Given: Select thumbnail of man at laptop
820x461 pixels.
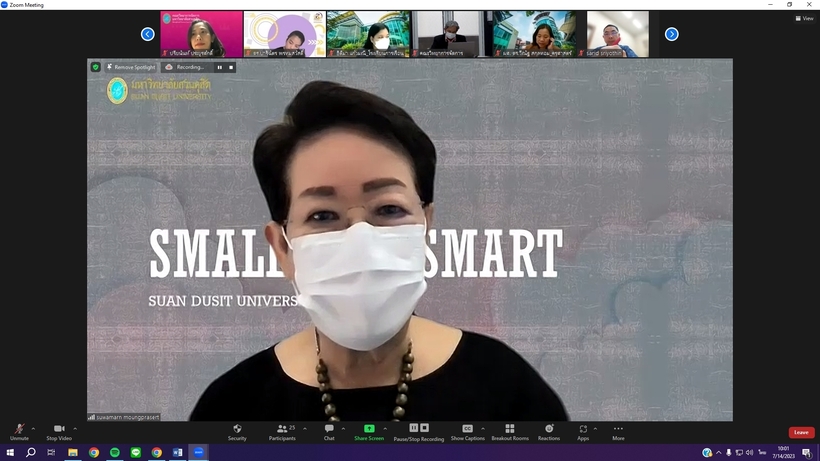Looking at the screenshot, I should click(451, 34).
